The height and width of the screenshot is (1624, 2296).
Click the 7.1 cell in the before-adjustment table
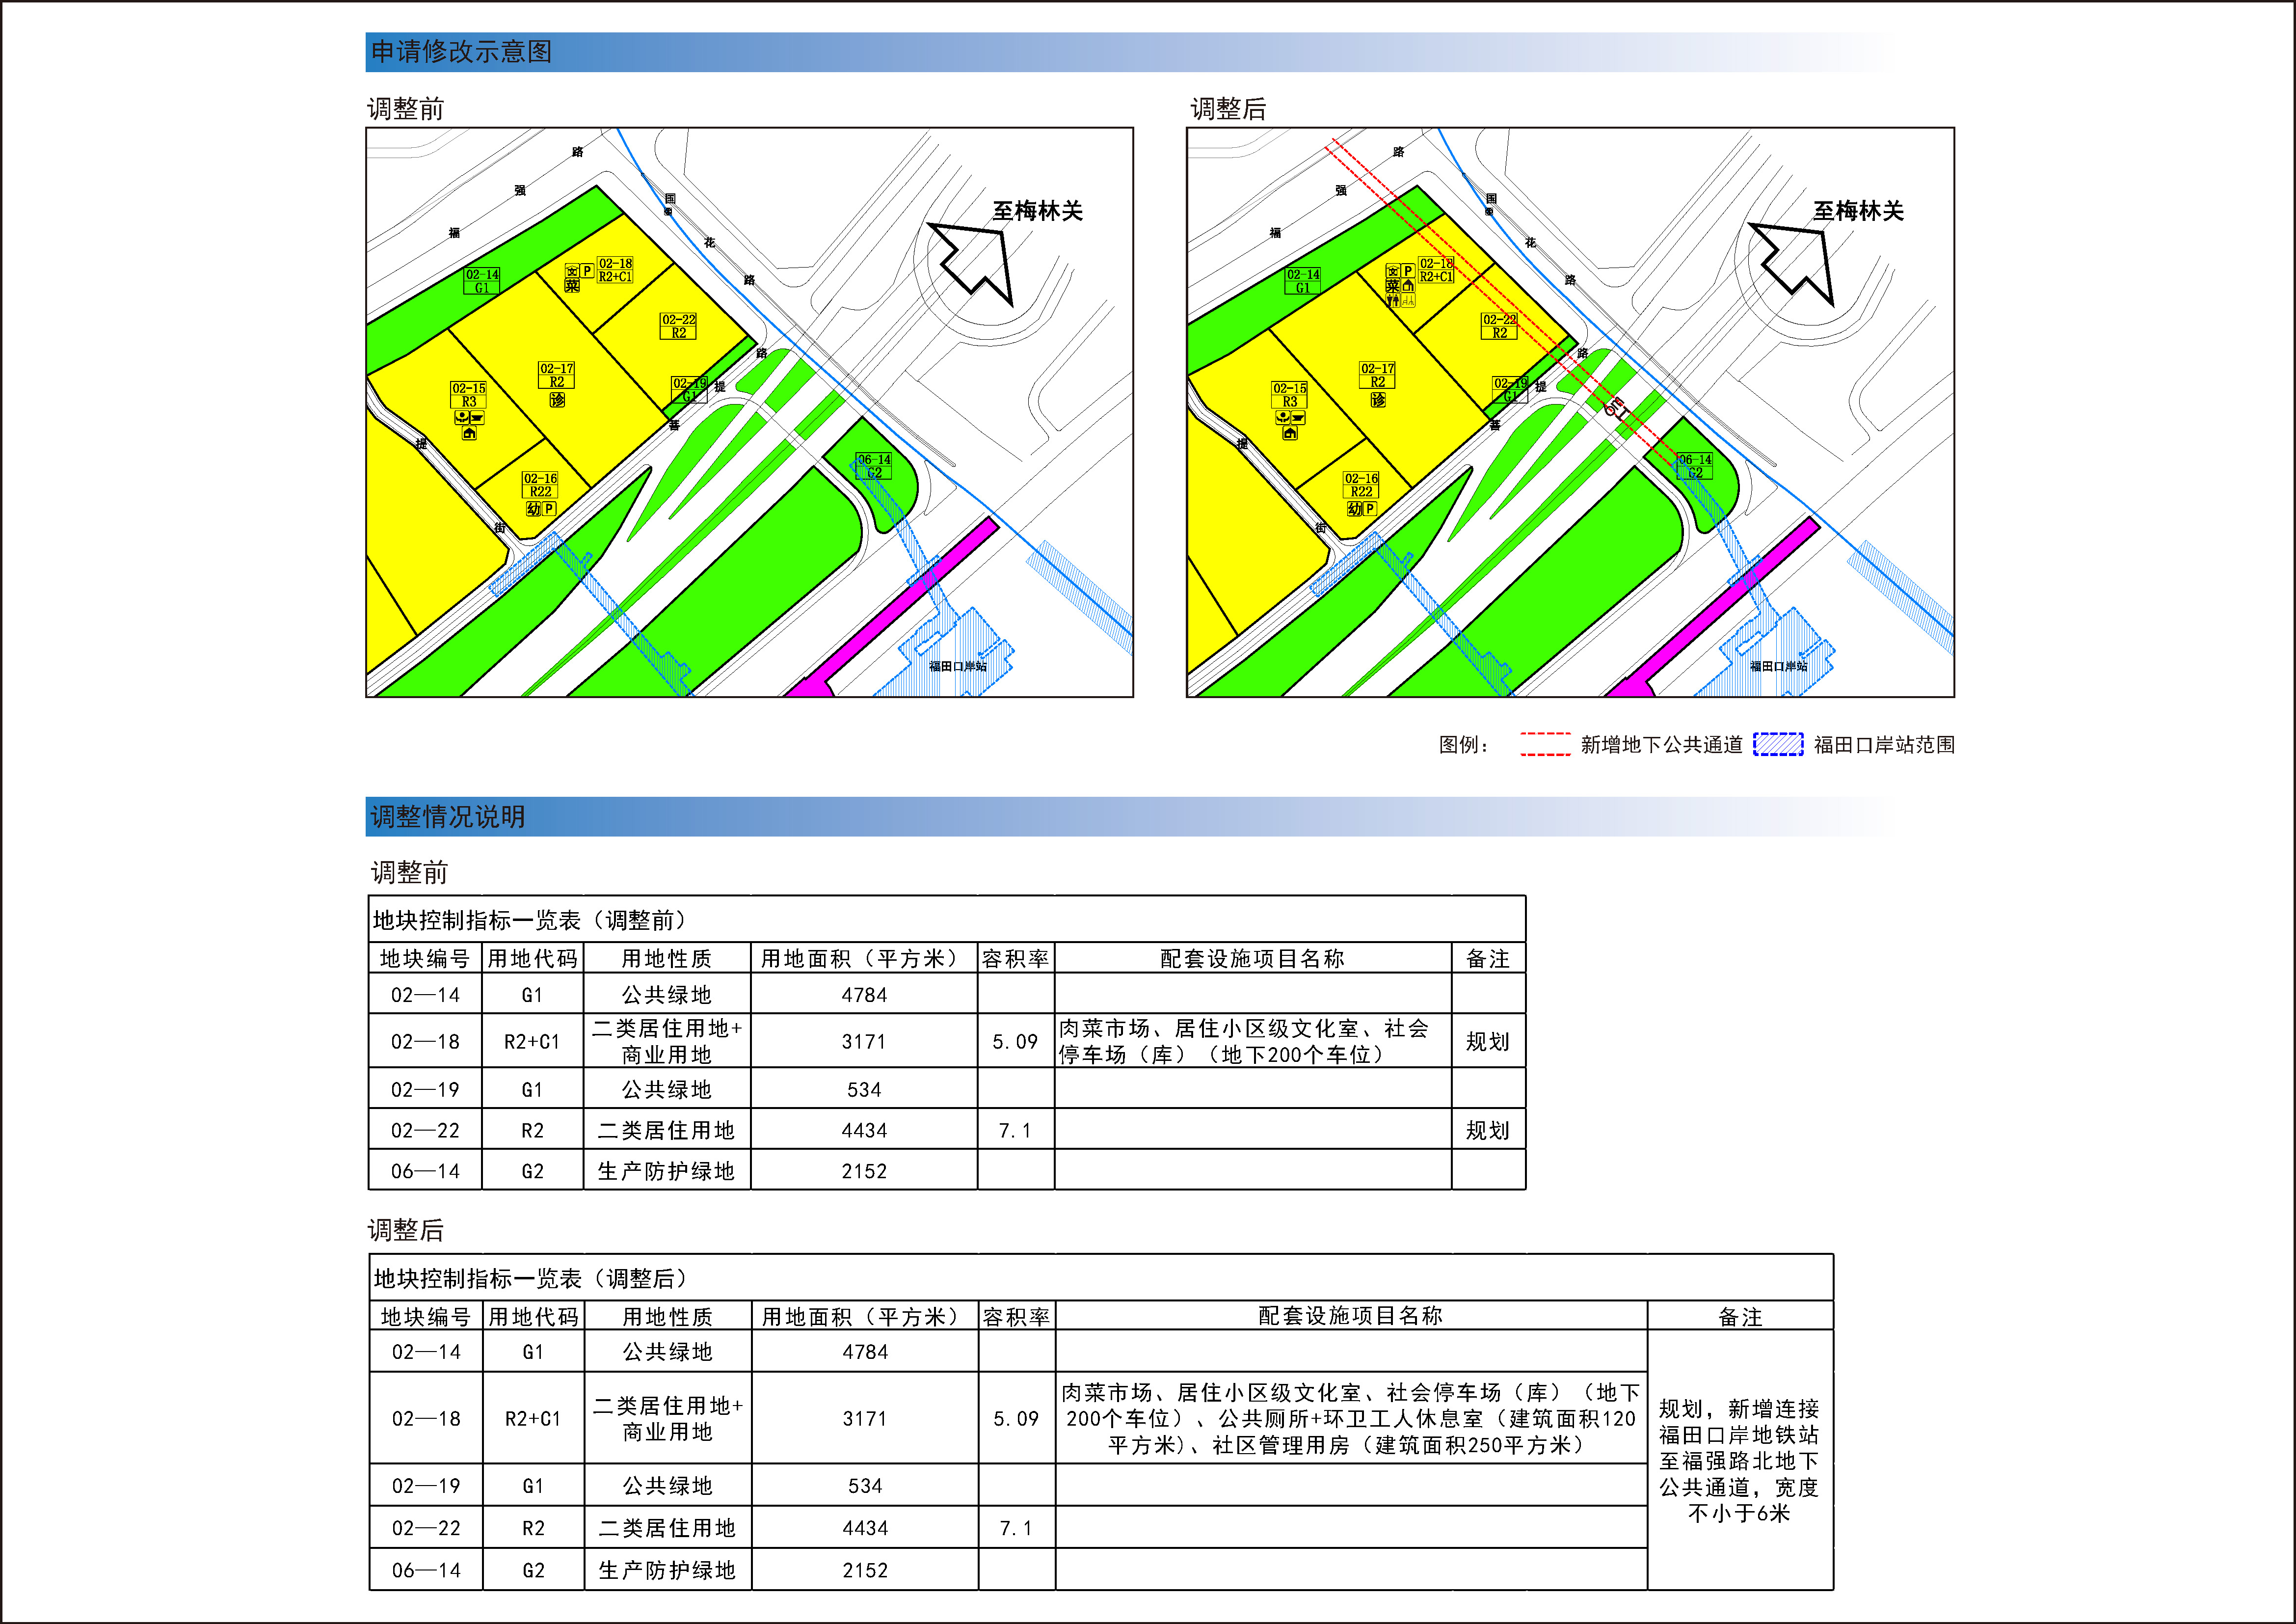point(1014,1131)
